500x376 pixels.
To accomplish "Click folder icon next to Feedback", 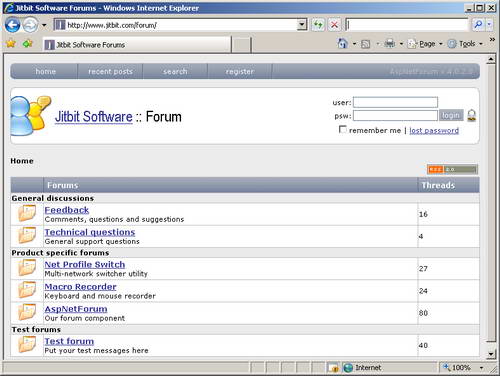I will click(x=27, y=213).
